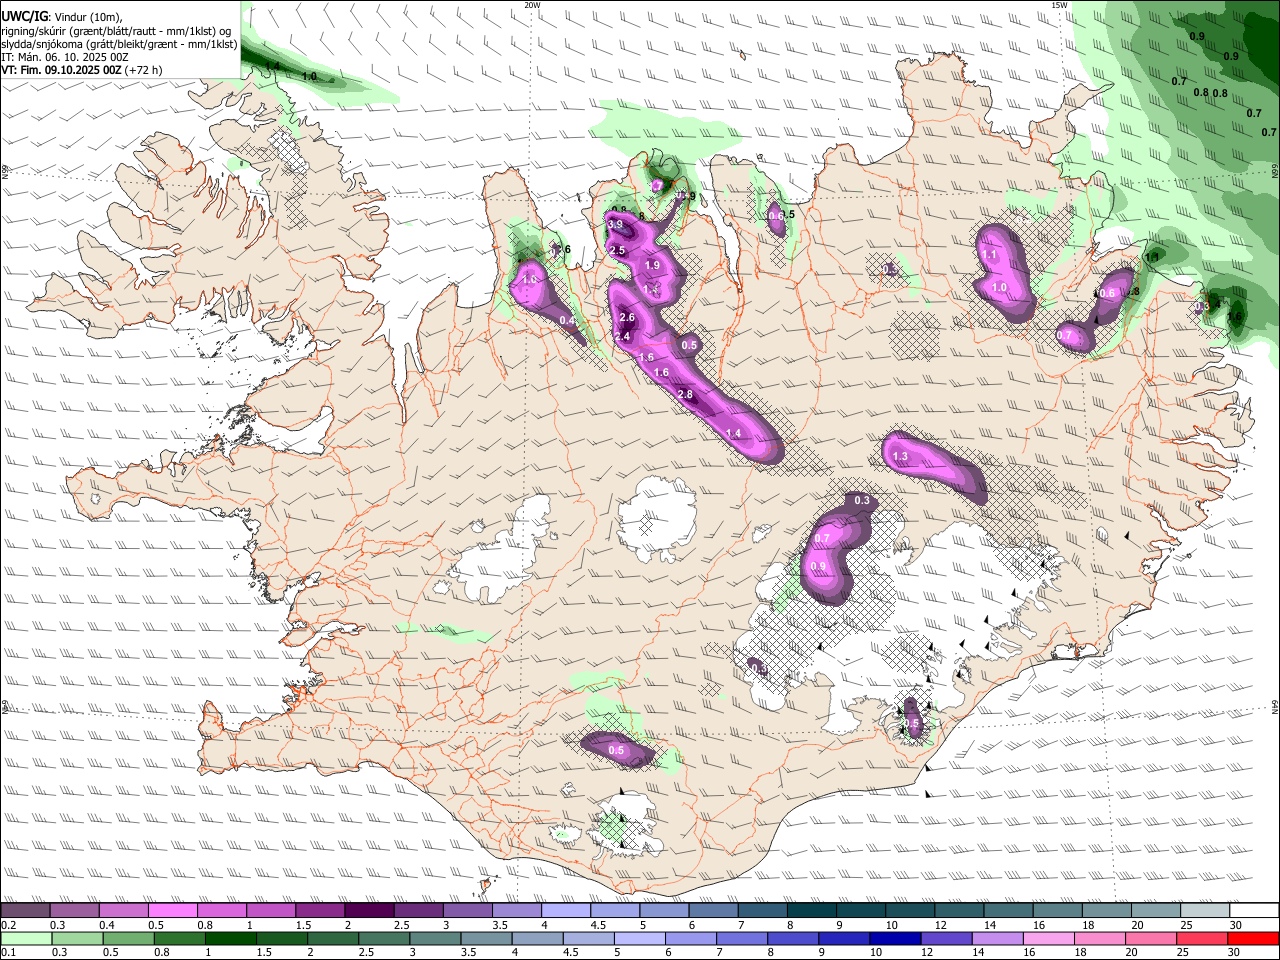Screen dimensions: 1280x960
Task: Click the '0.1' label under the green scale
Action: pos(9,952)
